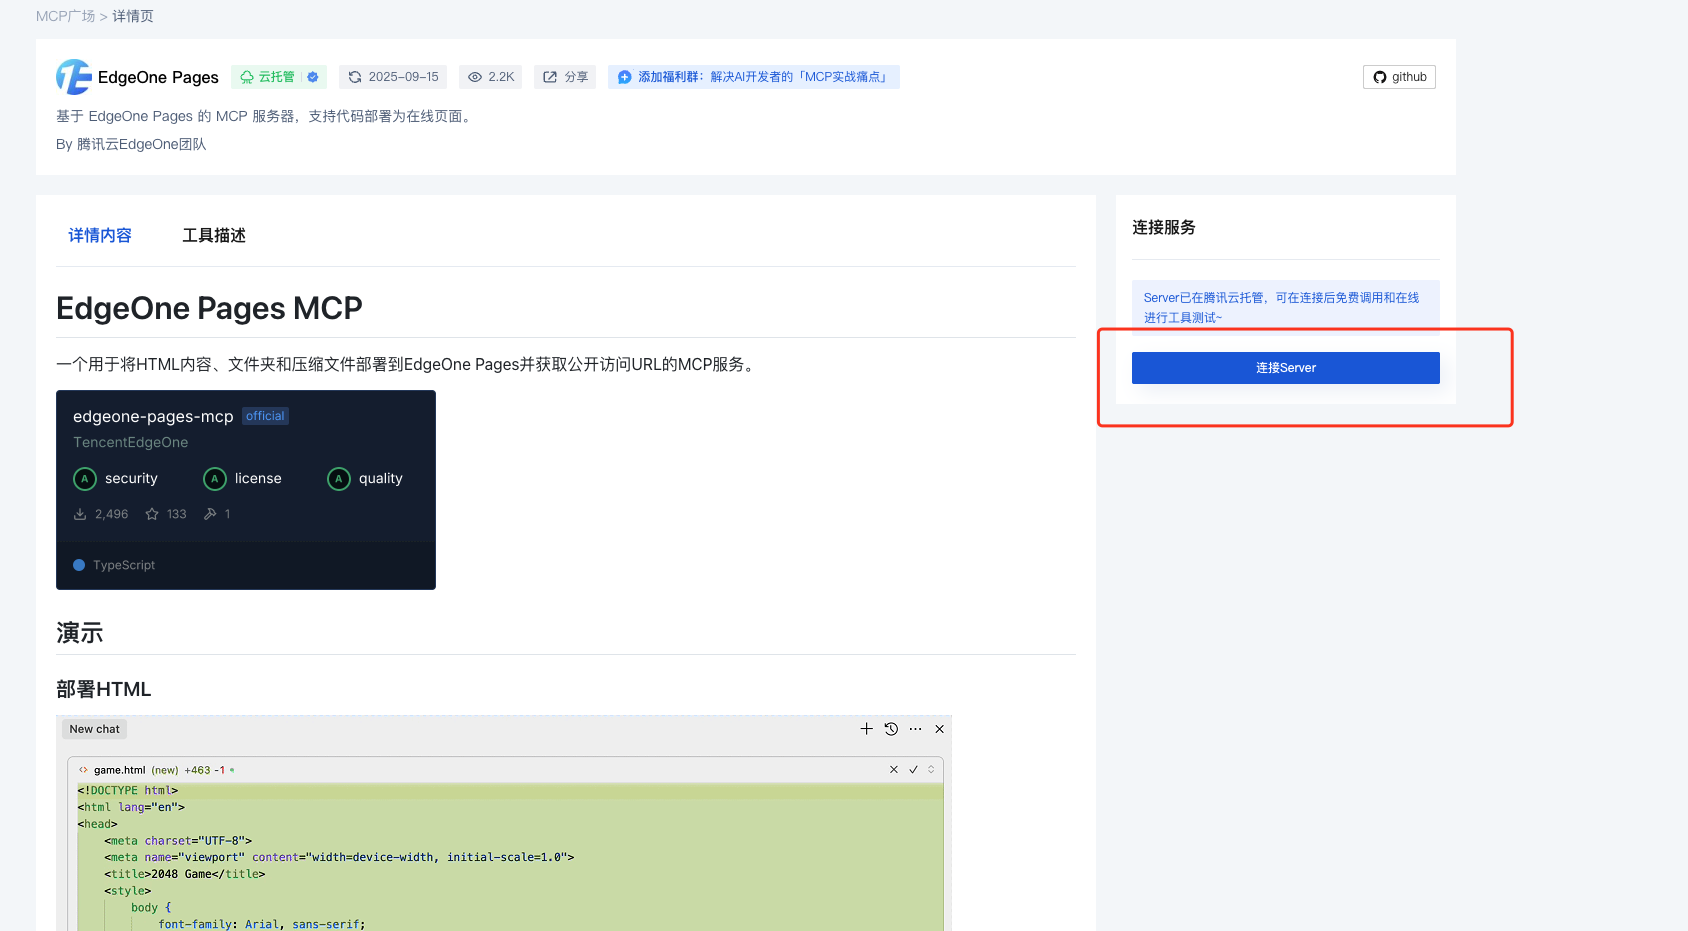Go back to MCP广场 via breadcrumb
Screen dimensions: 1688x931
point(65,16)
